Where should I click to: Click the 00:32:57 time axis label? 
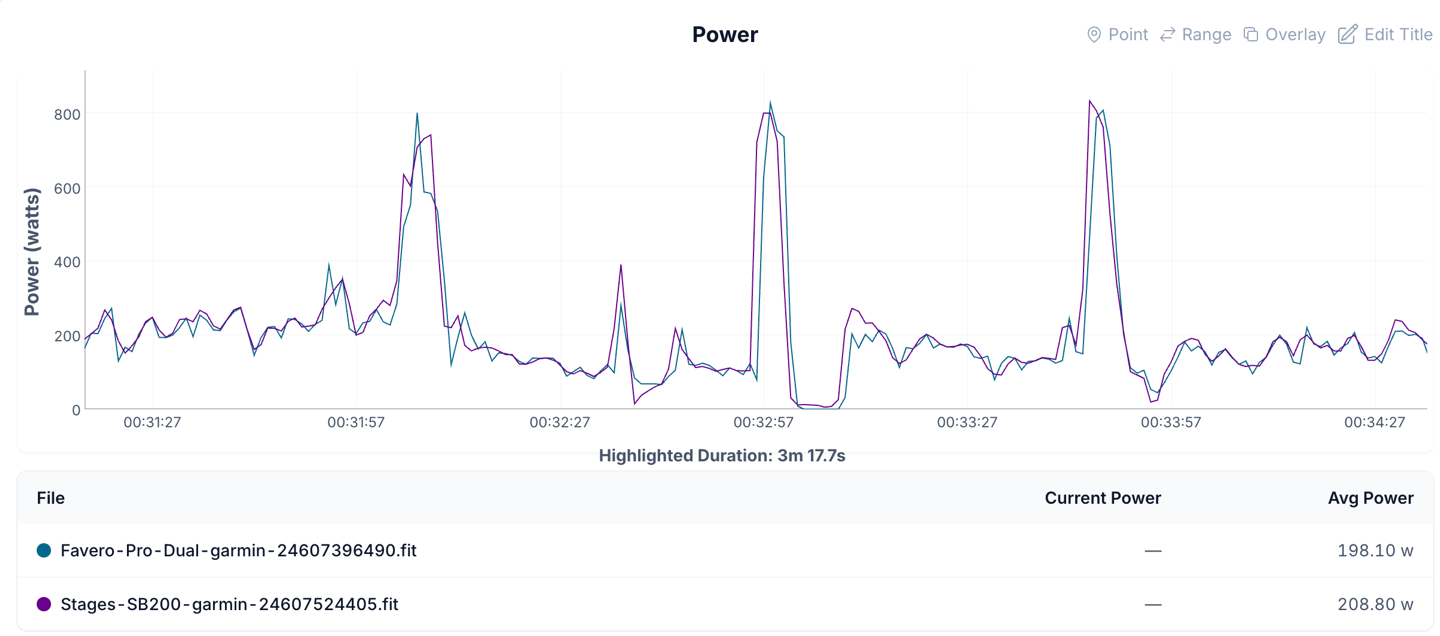(x=764, y=422)
